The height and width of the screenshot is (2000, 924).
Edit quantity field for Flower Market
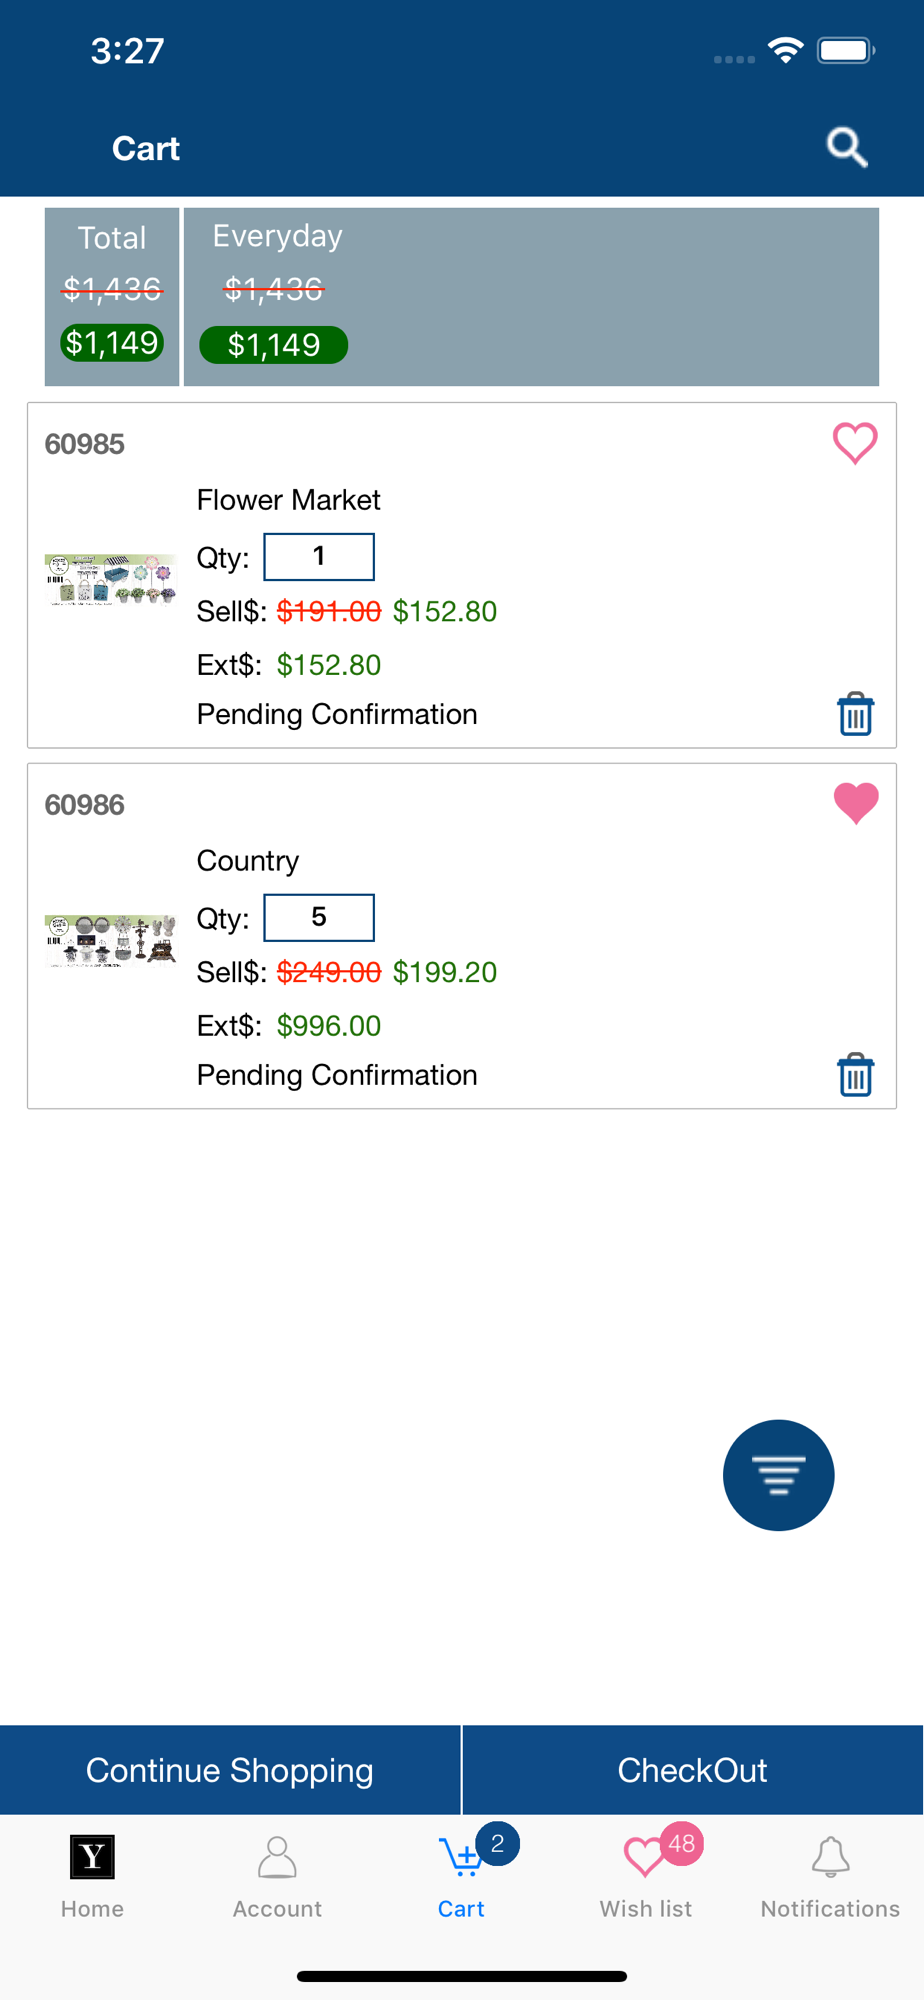point(319,557)
